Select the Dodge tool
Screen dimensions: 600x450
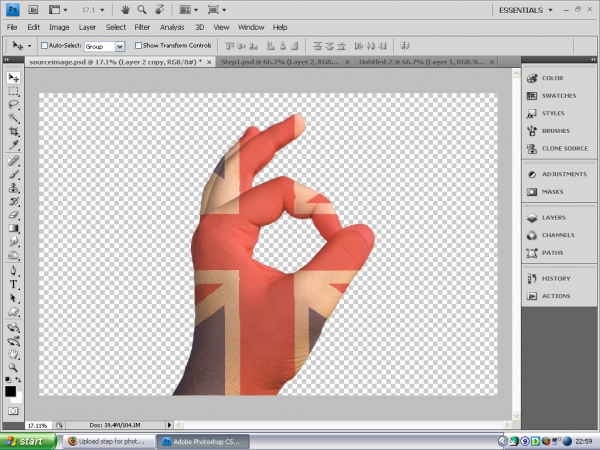coord(13,255)
